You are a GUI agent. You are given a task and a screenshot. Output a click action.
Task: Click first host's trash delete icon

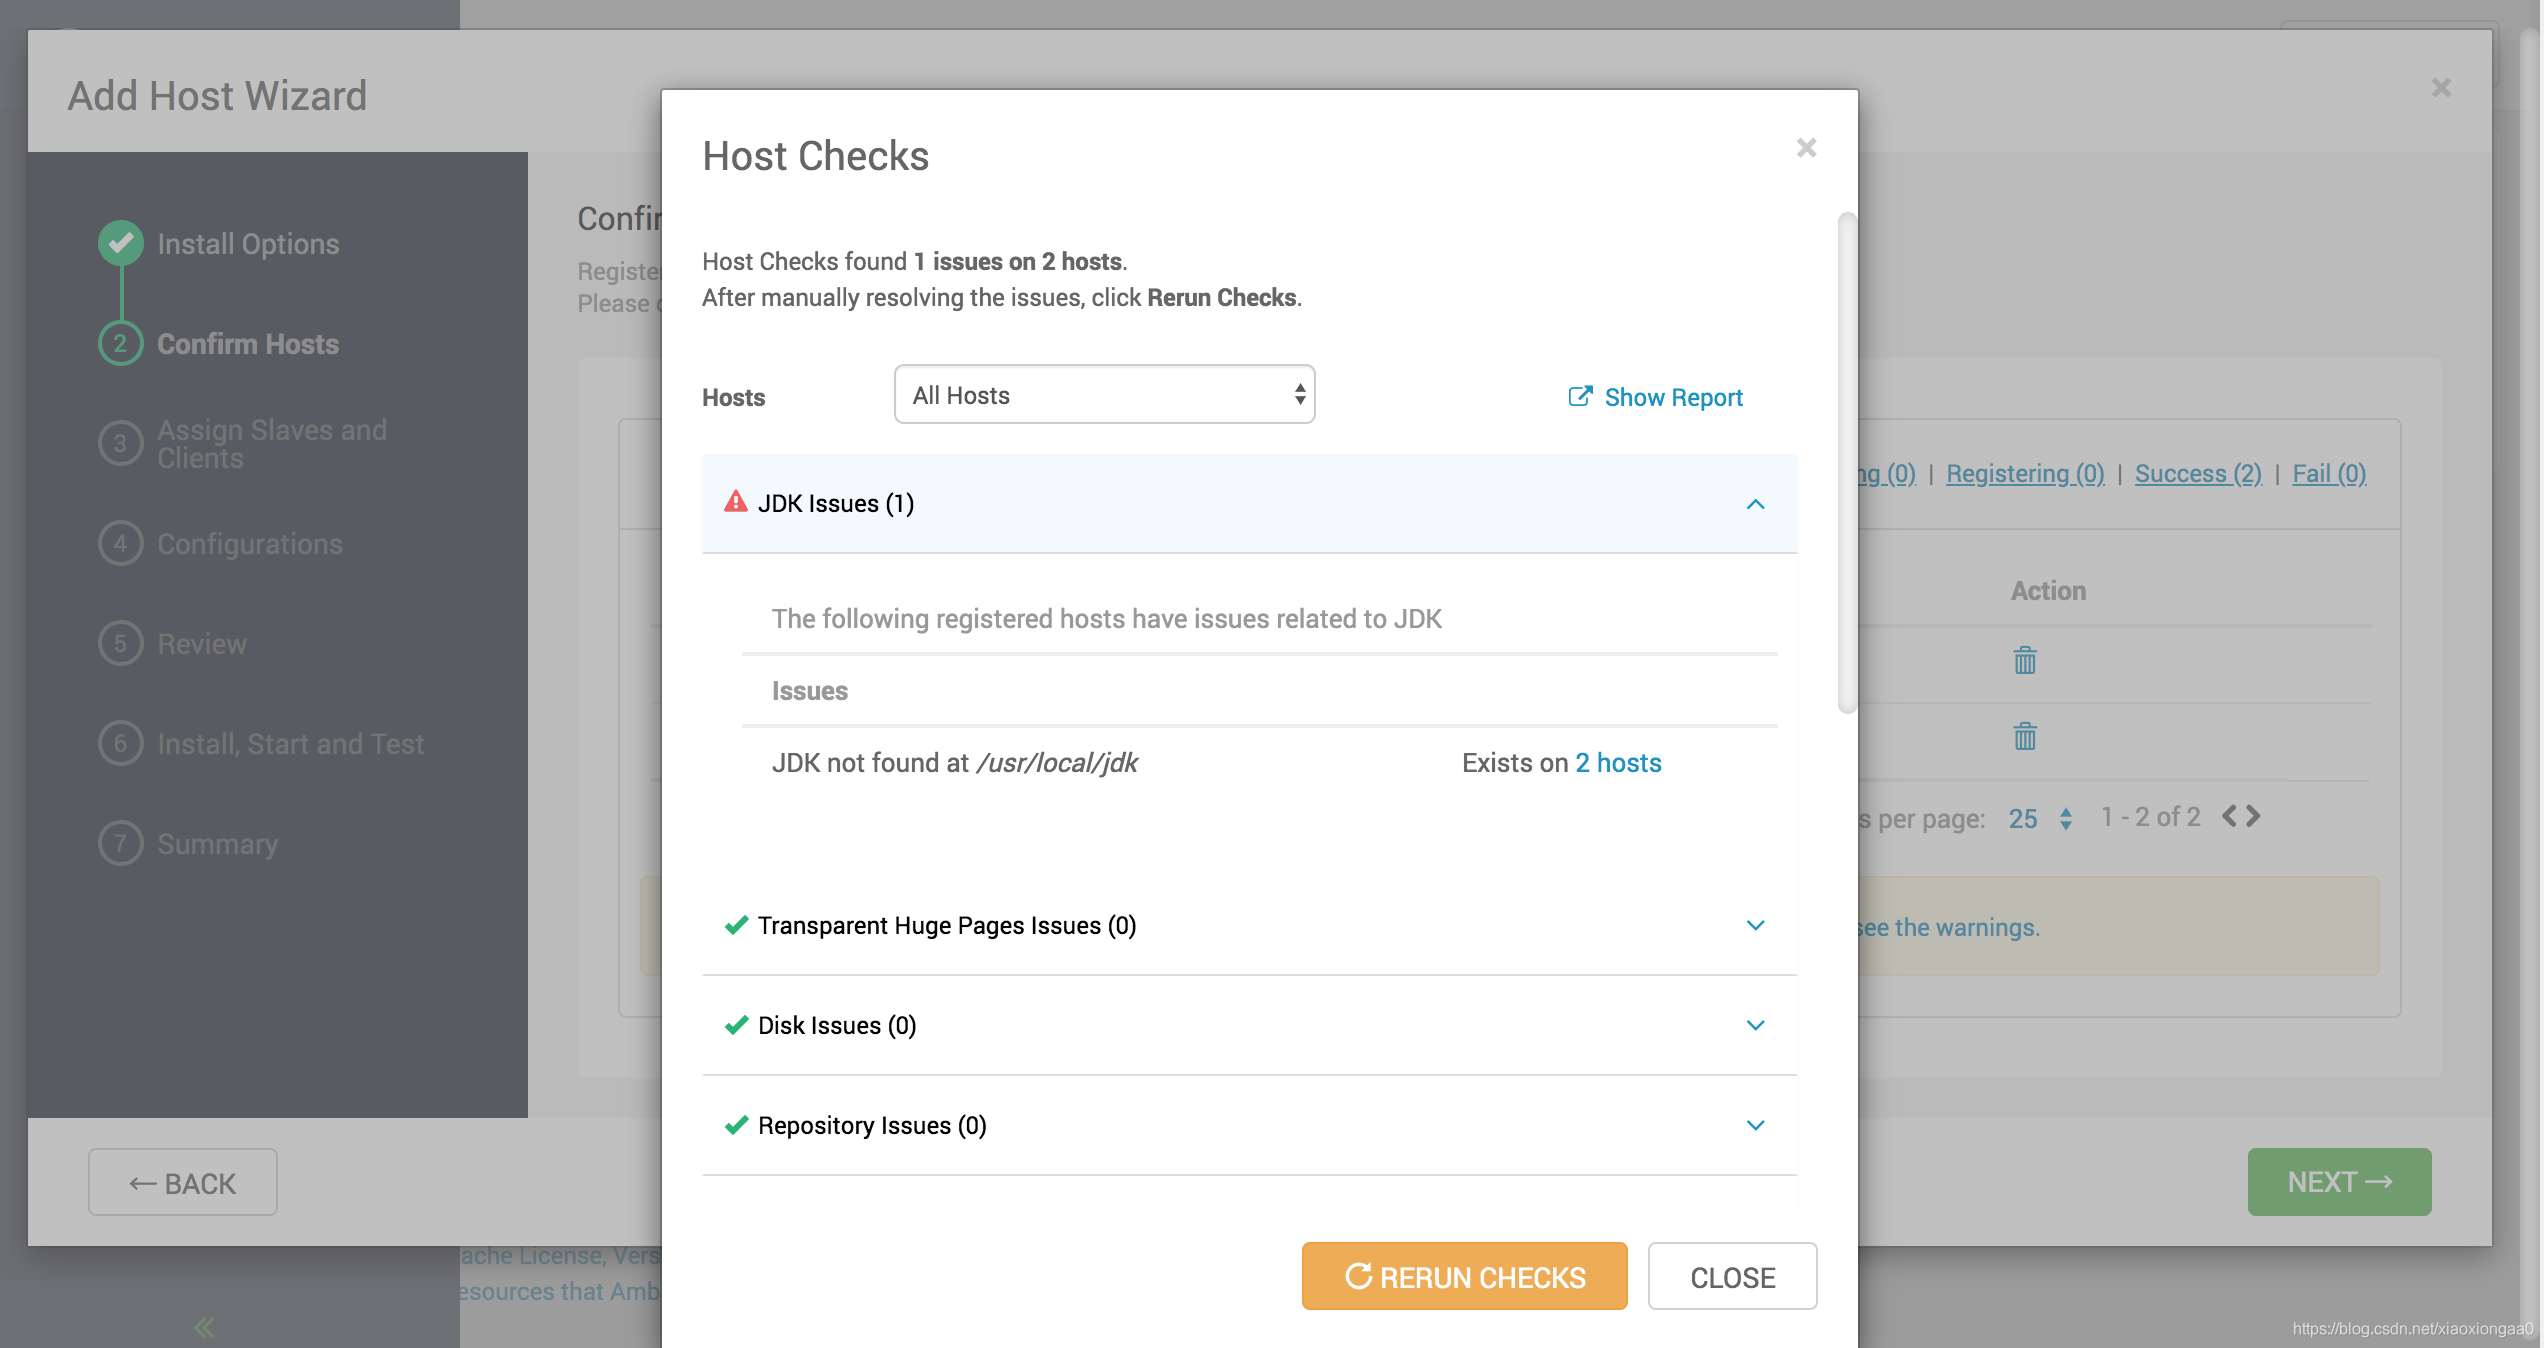click(x=2024, y=660)
